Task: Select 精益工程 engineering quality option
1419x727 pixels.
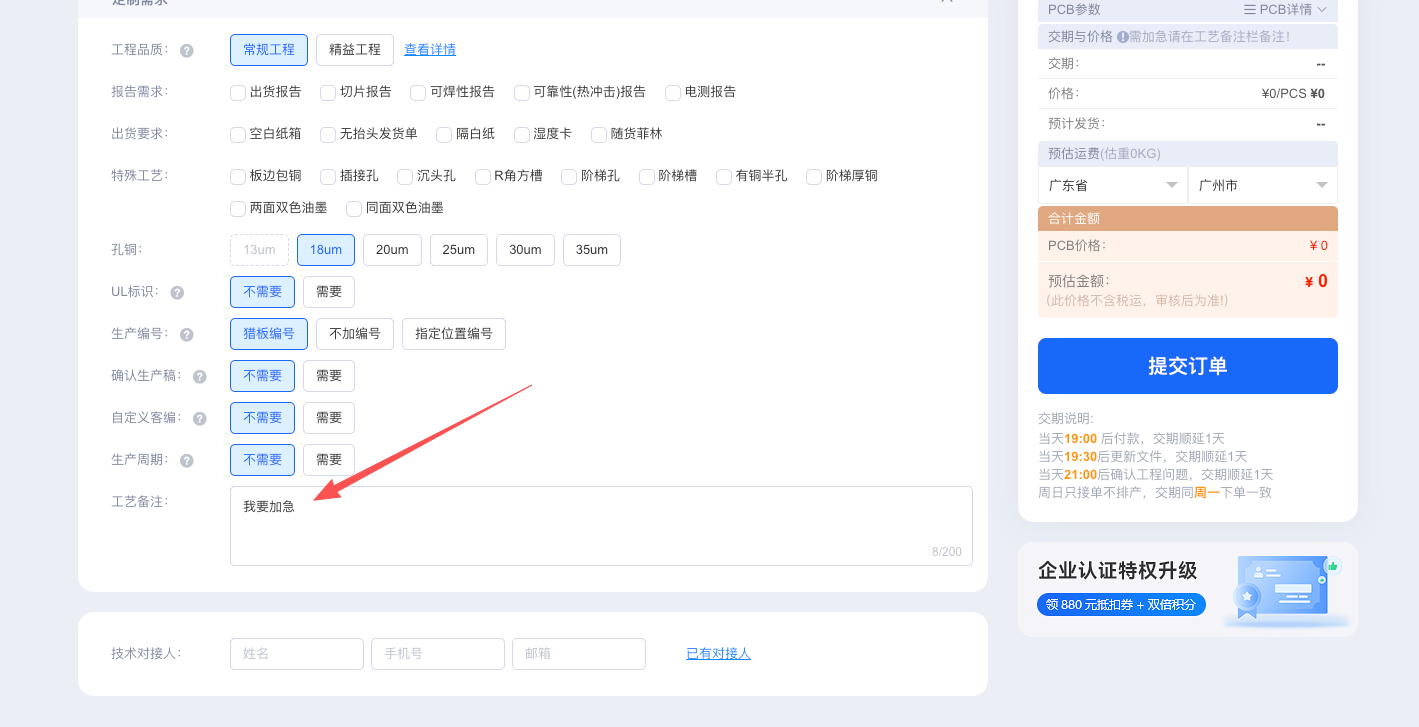Action: (x=354, y=50)
